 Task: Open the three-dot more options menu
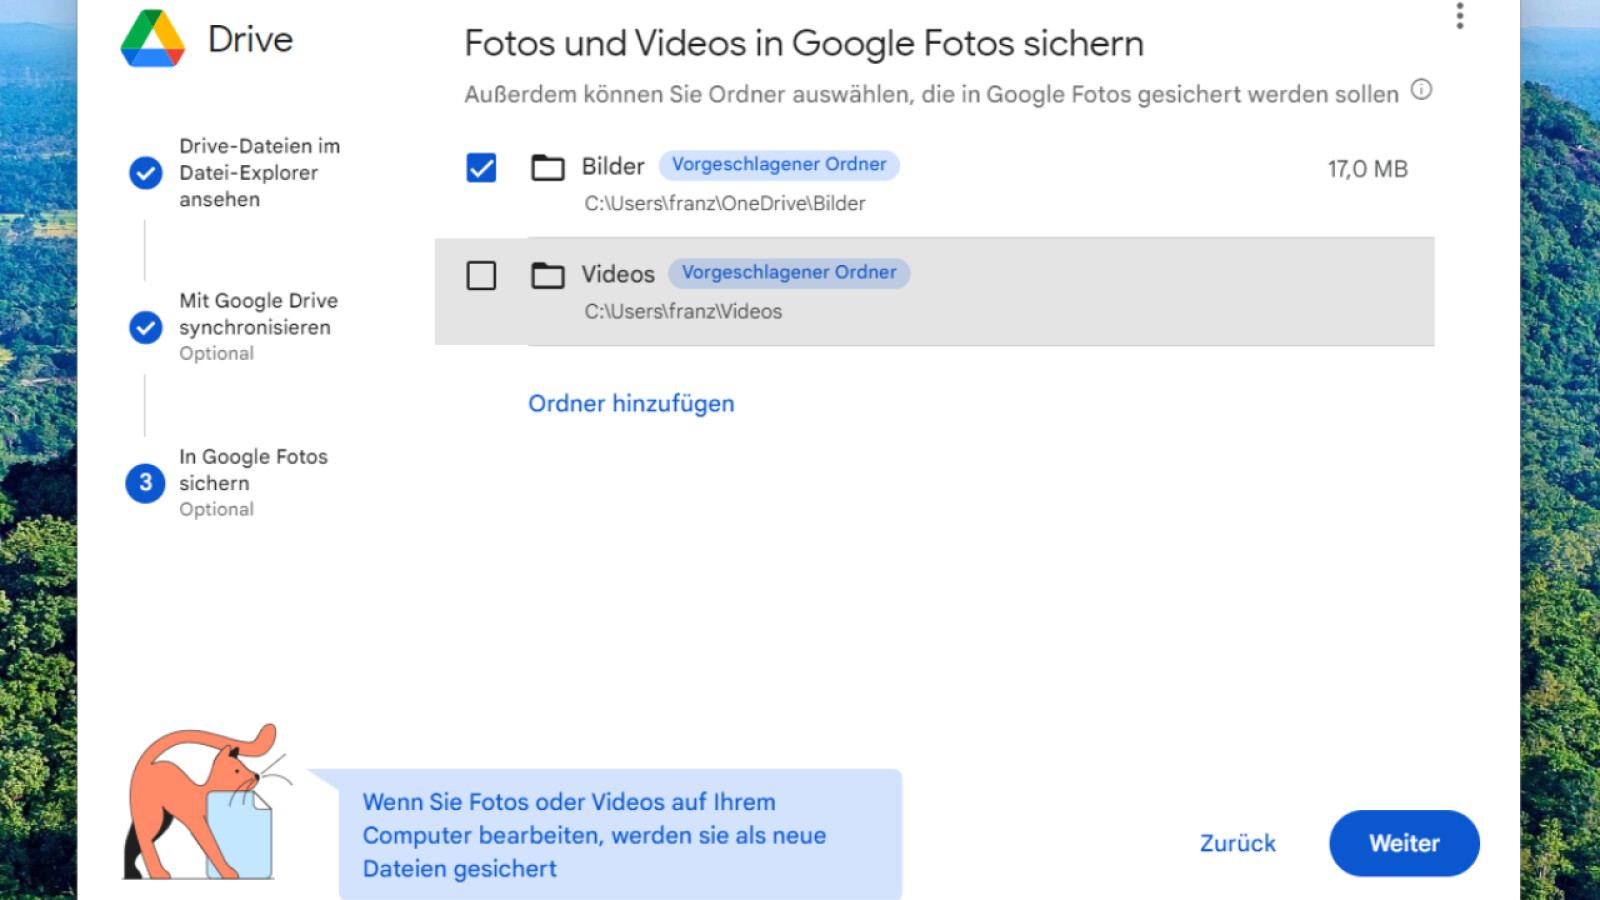tap(1460, 16)
